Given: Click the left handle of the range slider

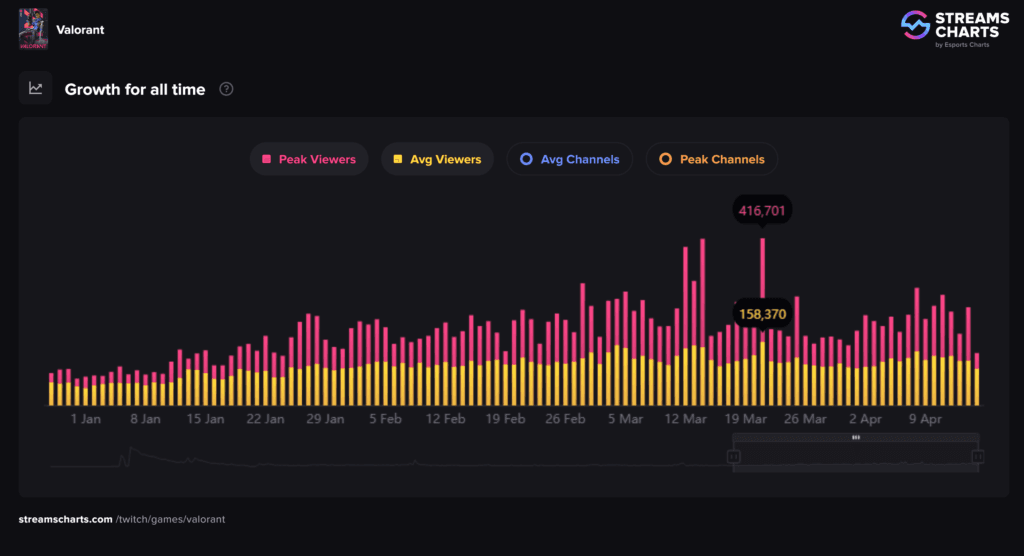Looking at the screenshot, I should (733, 456).
